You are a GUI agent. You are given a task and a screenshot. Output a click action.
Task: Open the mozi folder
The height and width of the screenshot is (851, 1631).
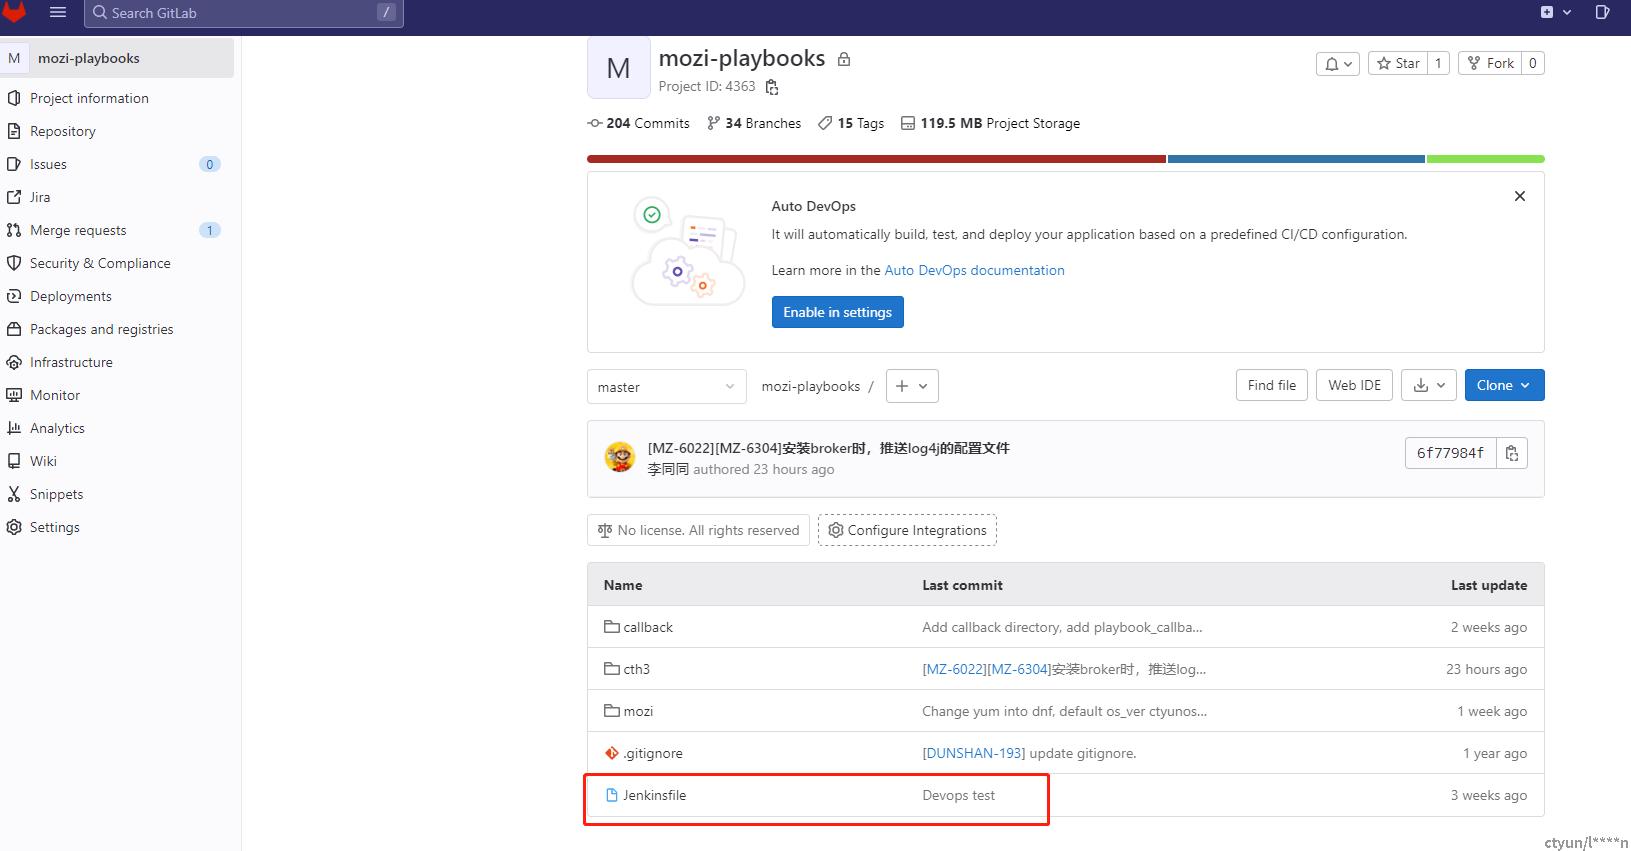[638, 711]
